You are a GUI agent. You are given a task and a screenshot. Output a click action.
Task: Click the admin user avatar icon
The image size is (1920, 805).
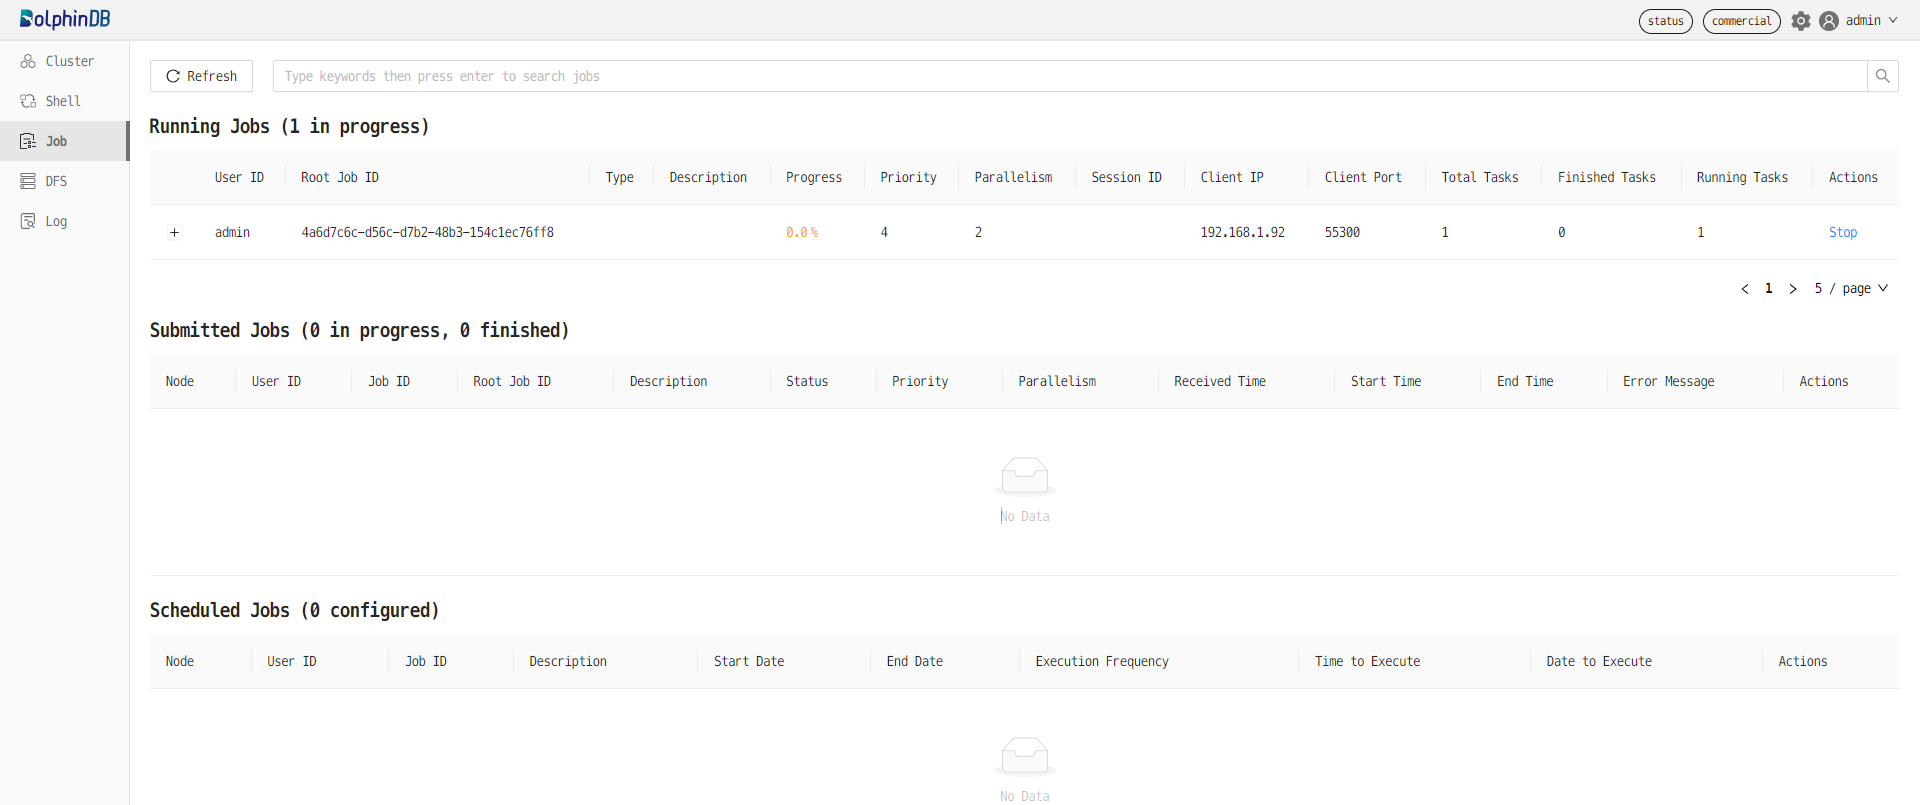tap(1829, 21)
